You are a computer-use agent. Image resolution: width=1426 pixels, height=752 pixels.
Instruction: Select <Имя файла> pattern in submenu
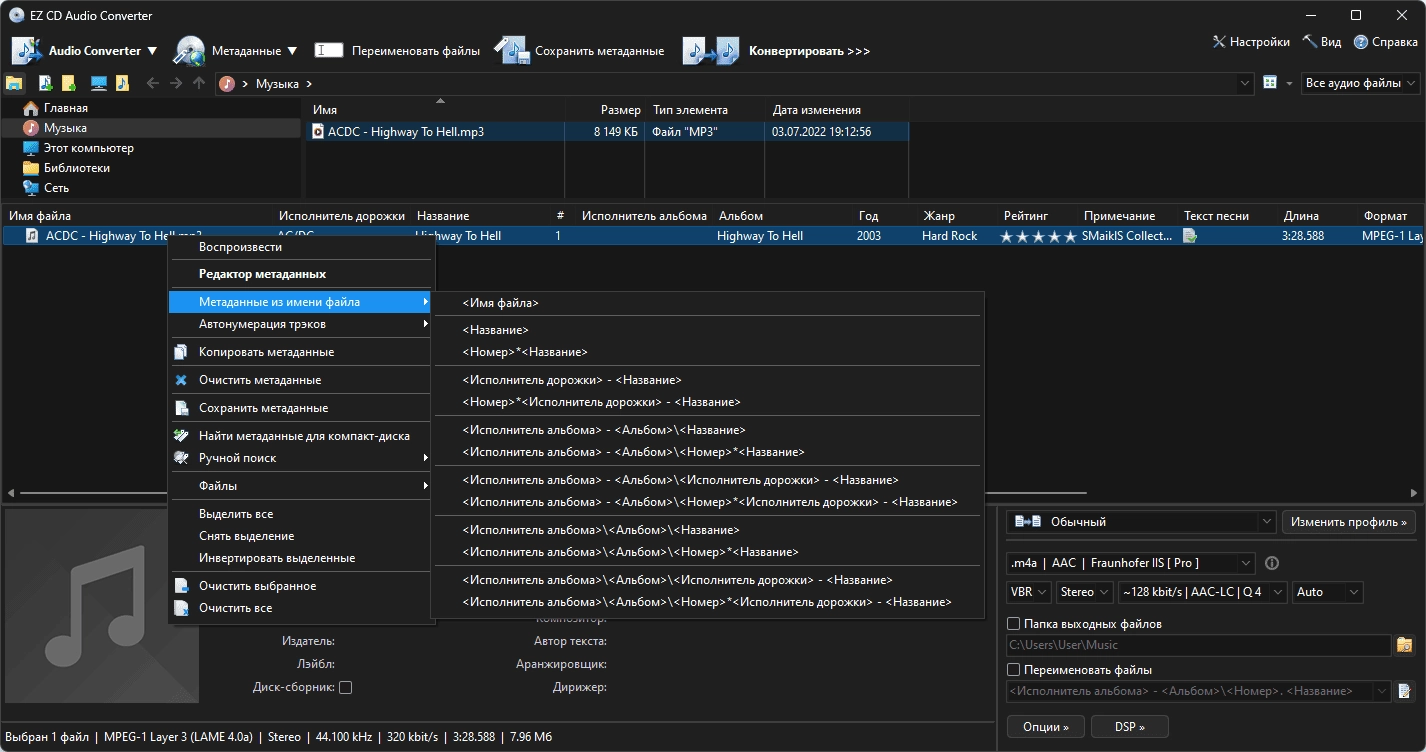[708, 303]
